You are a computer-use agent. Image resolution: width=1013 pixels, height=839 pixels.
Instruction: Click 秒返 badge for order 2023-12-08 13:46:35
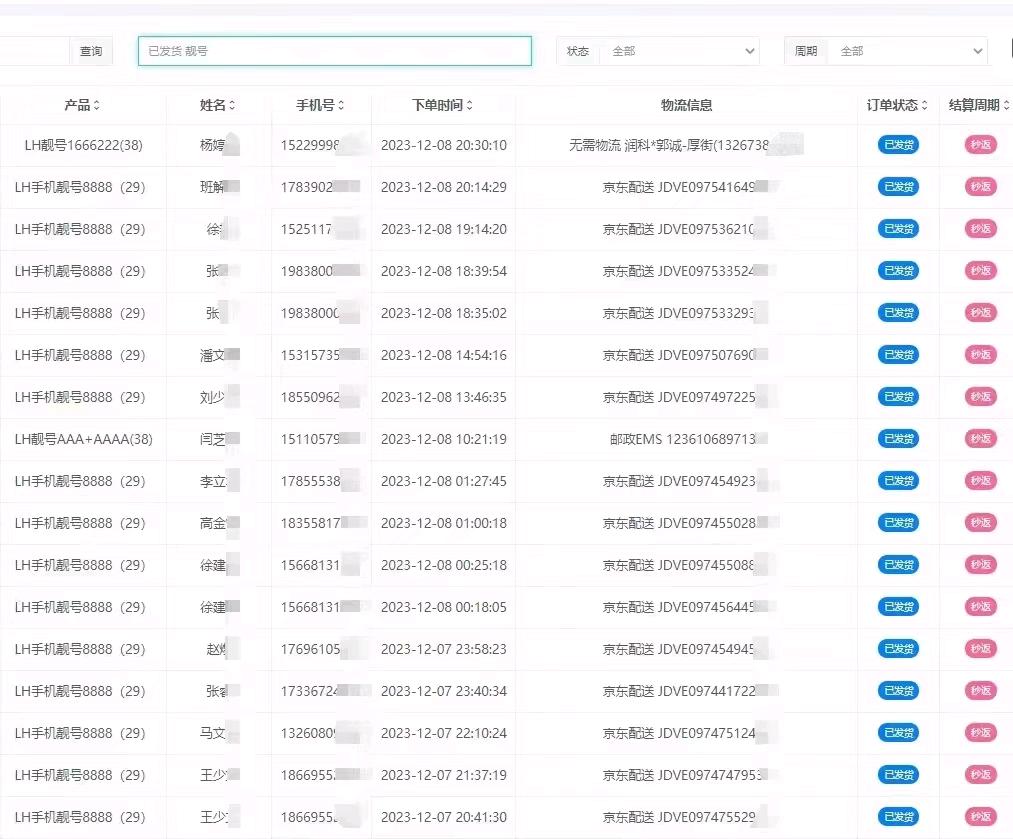click(x=981, y=397)
